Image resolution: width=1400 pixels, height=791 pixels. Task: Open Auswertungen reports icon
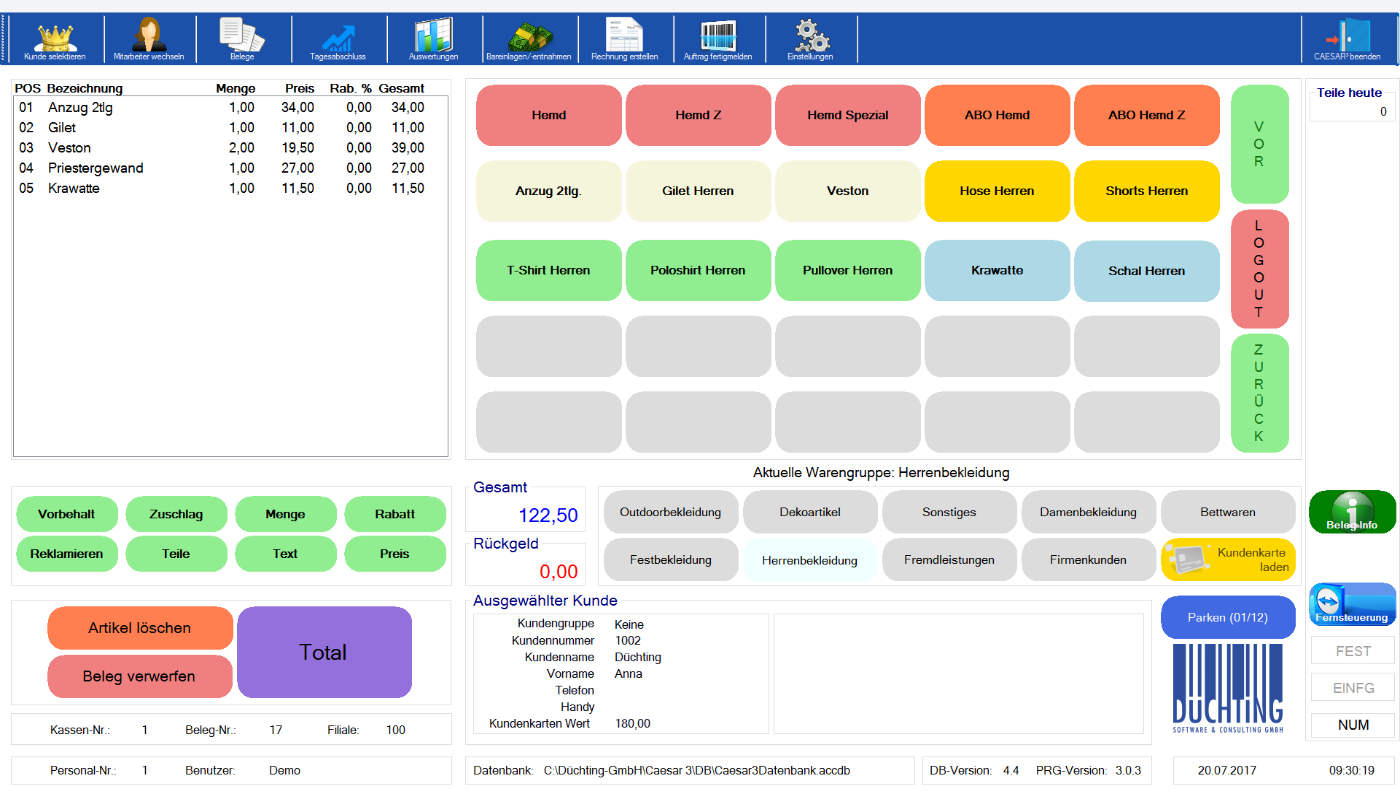(x=433, y=39)
